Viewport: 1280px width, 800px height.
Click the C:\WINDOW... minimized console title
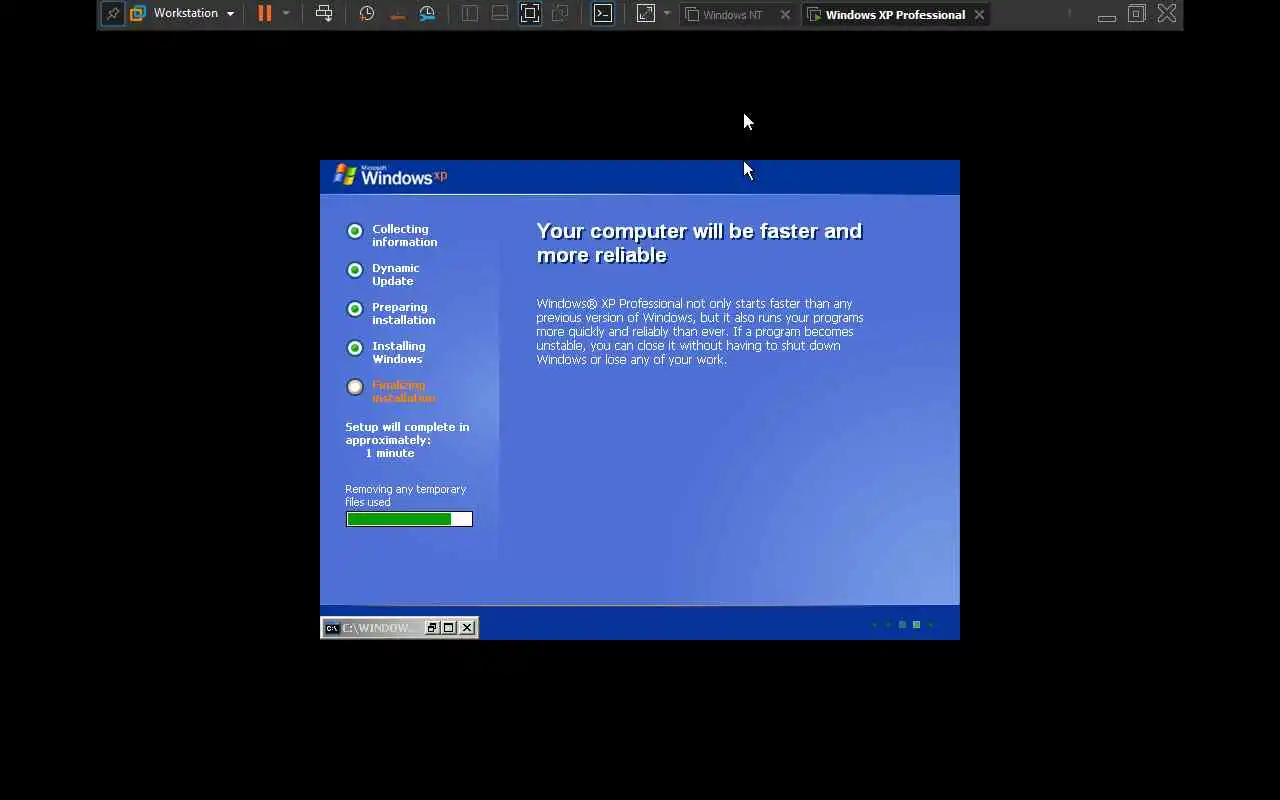point(376,628)
